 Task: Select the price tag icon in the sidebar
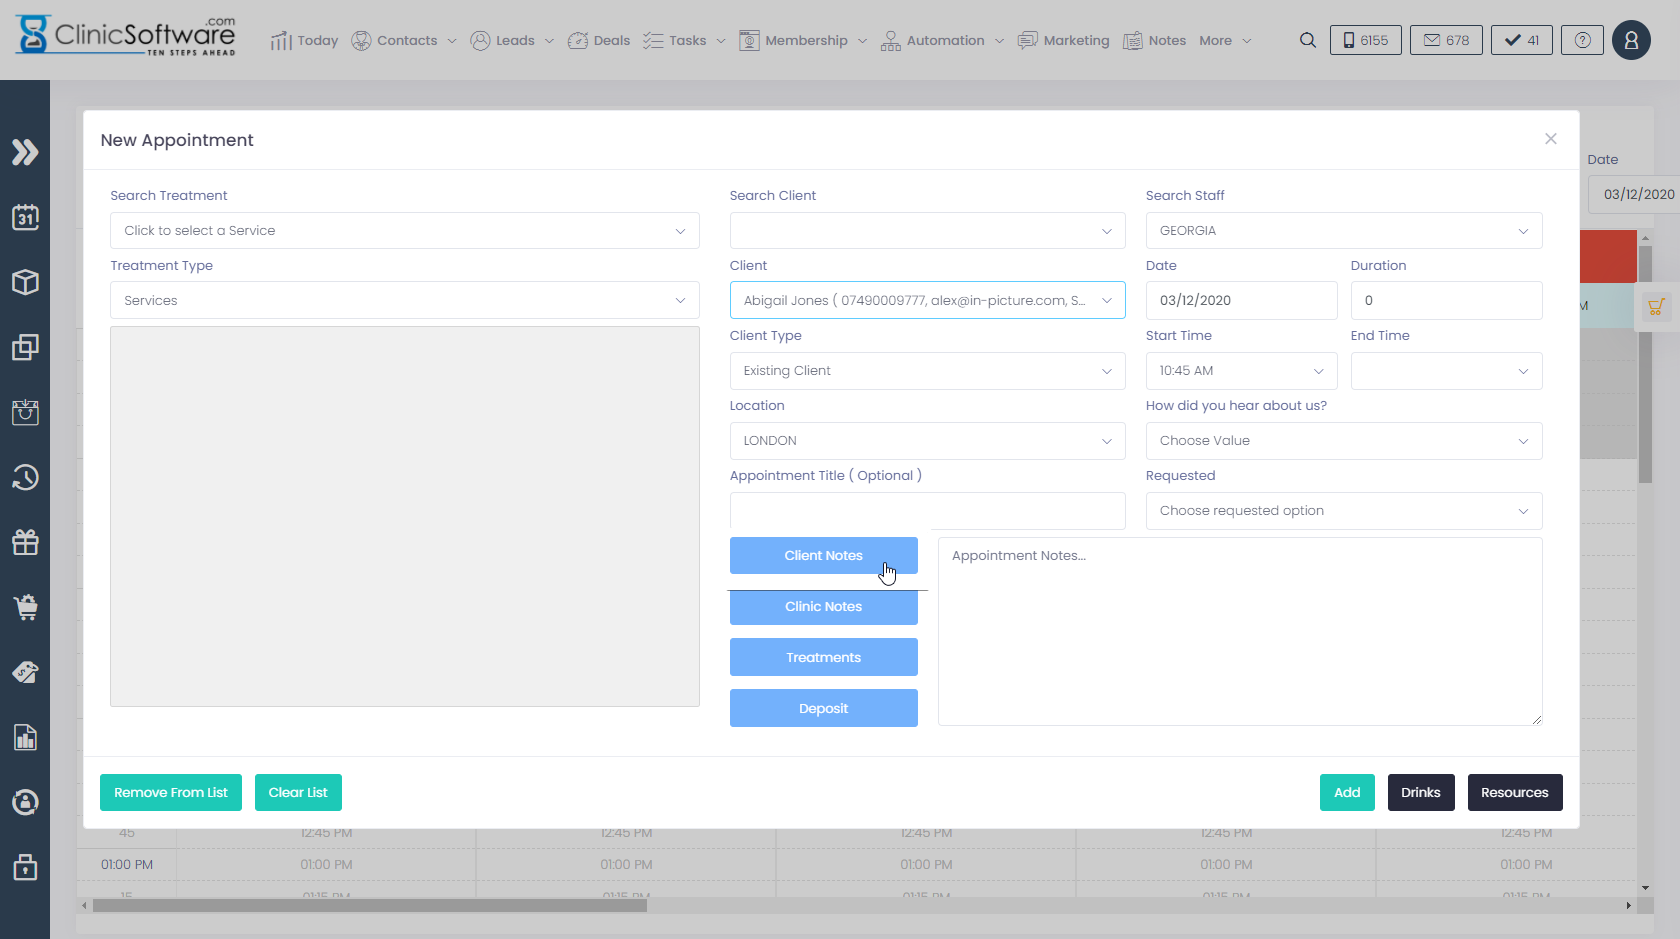tap(25, 672)
